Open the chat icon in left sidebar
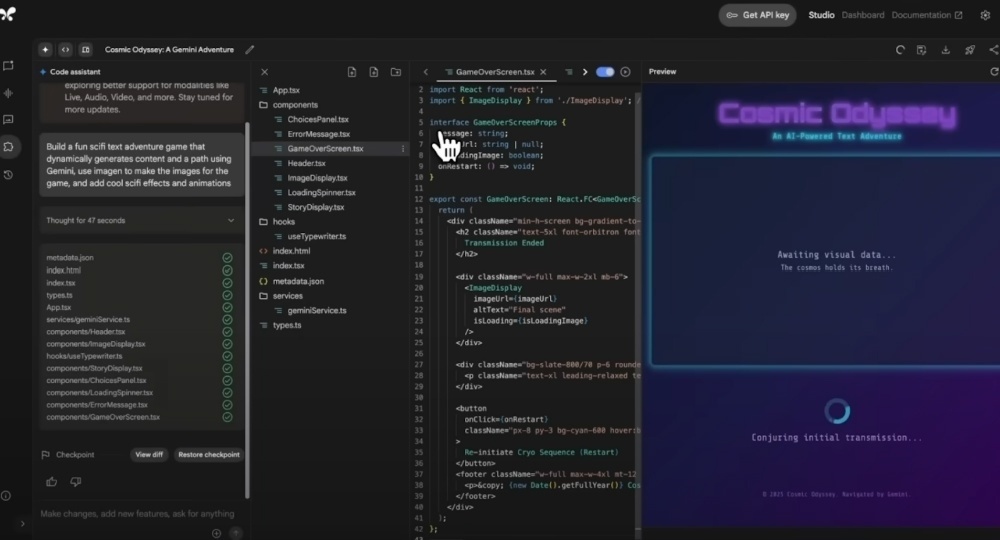1000x540 pixels. 8,66
